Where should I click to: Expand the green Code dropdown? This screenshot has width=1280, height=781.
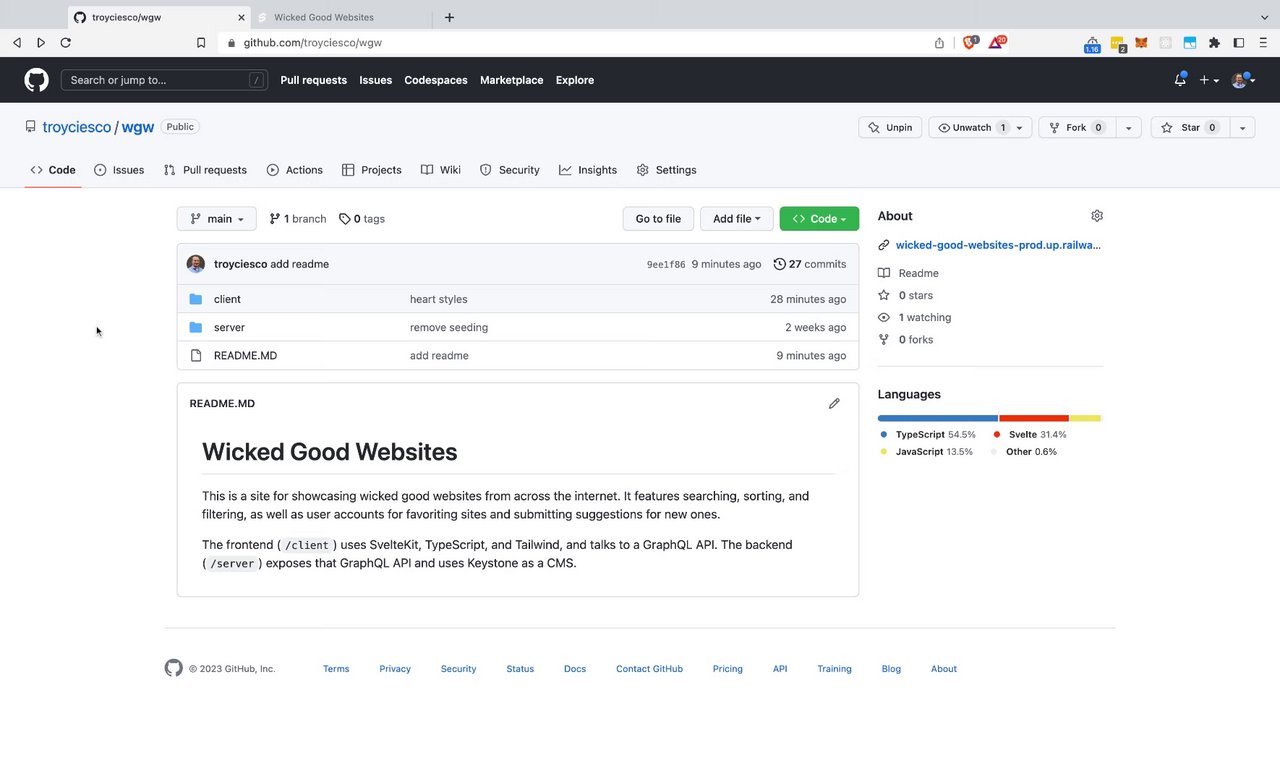[819, 219]
